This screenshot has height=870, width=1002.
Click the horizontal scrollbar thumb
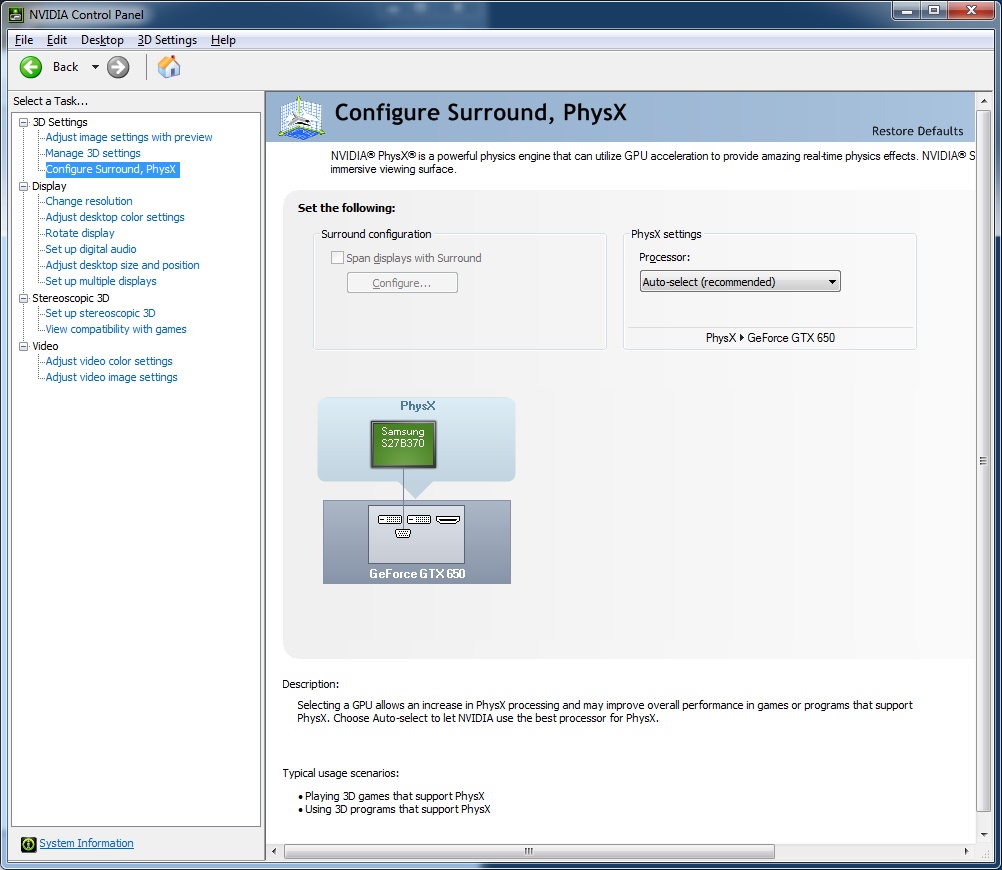pyautogui.click(x=529, y=851)
